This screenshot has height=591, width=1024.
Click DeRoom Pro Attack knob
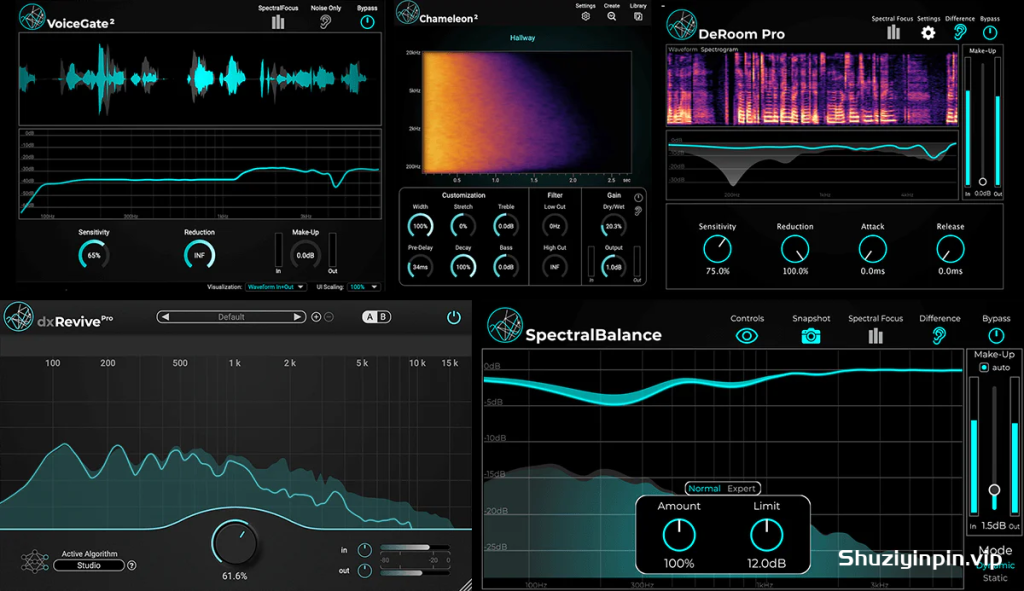(872, 249)
